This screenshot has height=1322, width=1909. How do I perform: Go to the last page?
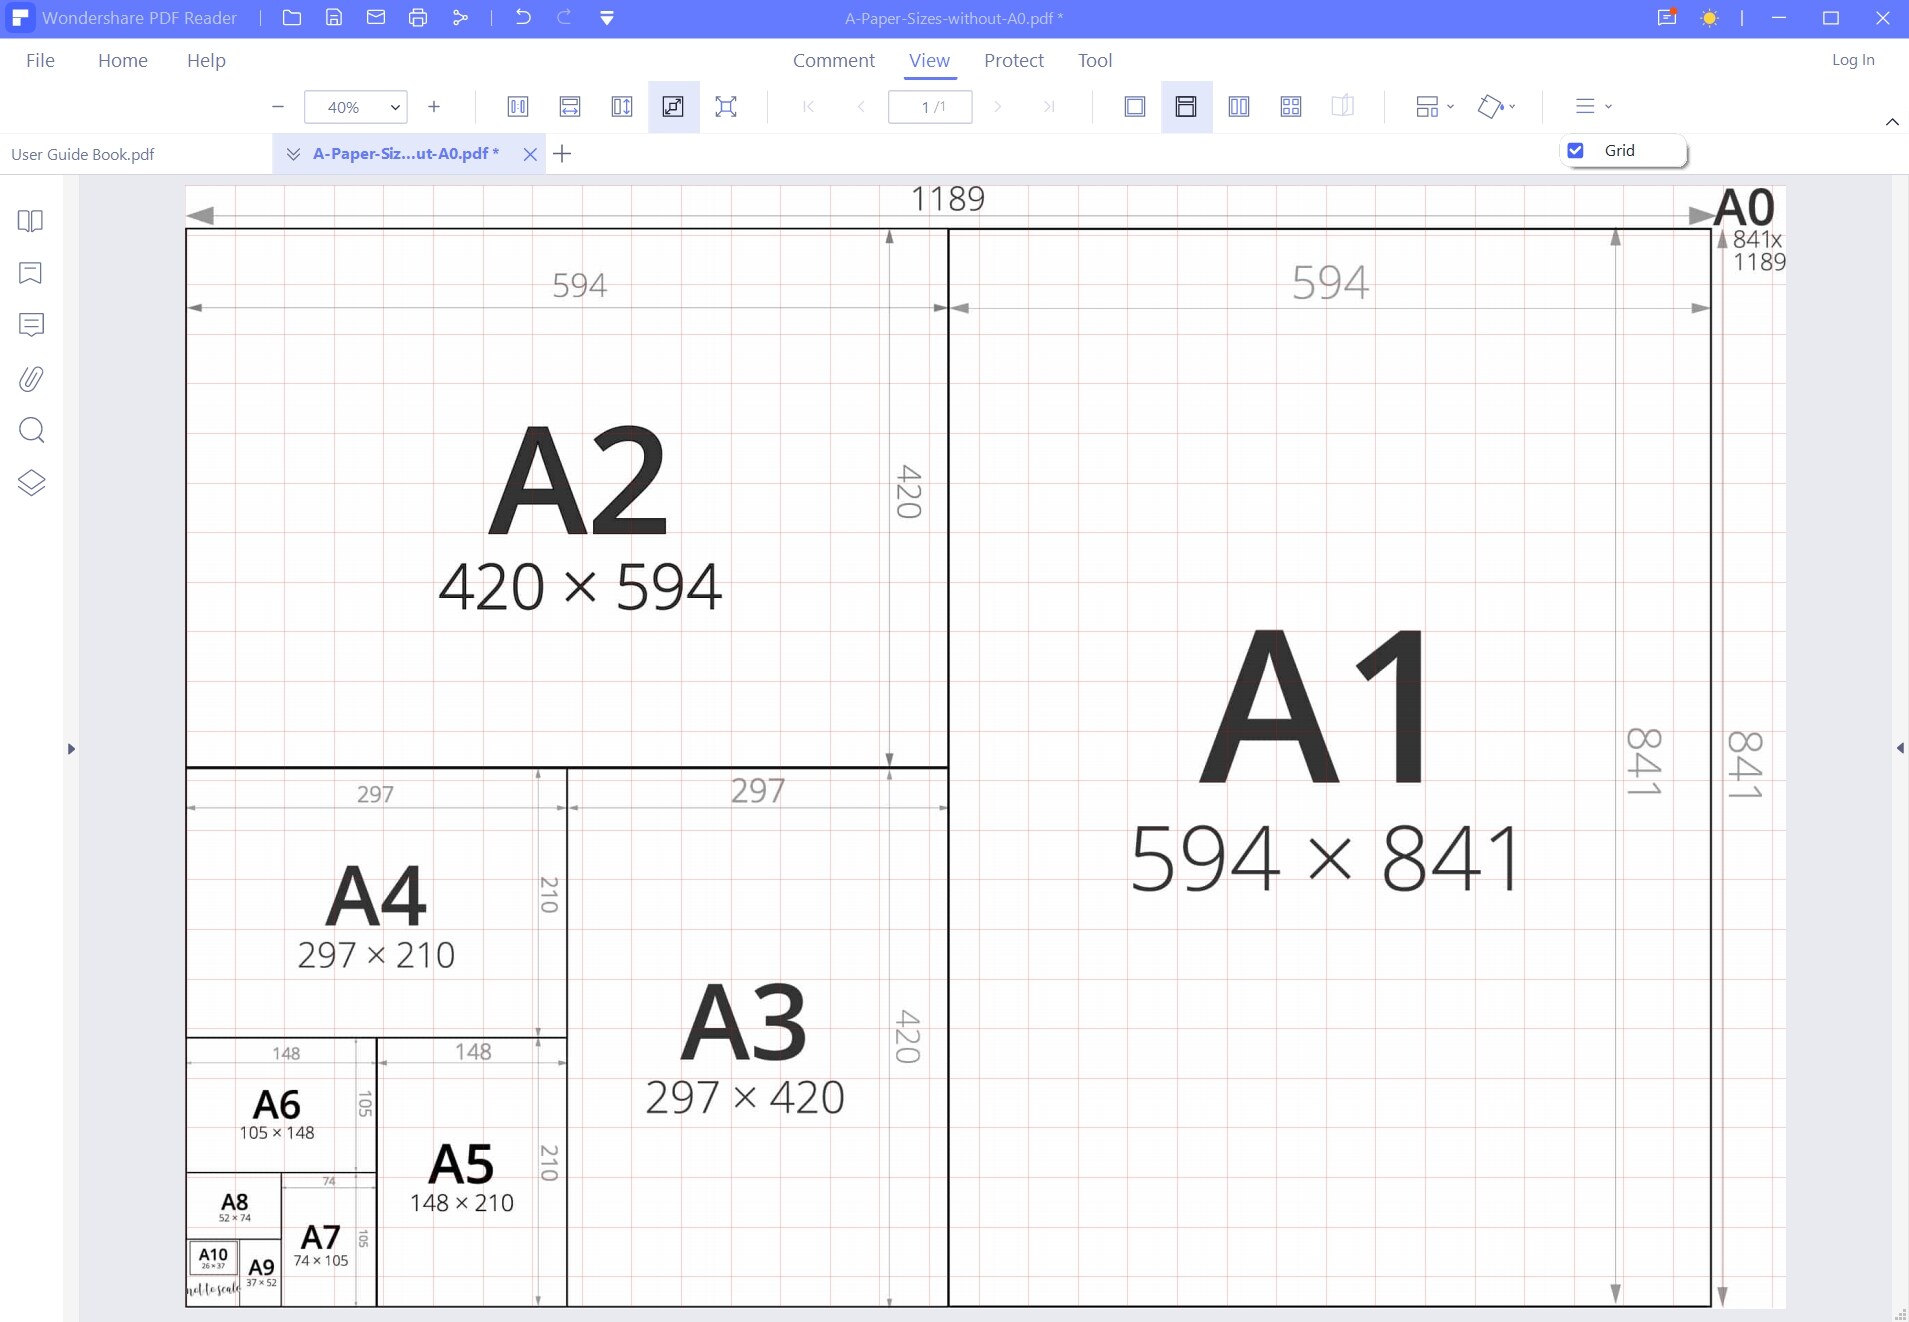[x=1049, y=107]
